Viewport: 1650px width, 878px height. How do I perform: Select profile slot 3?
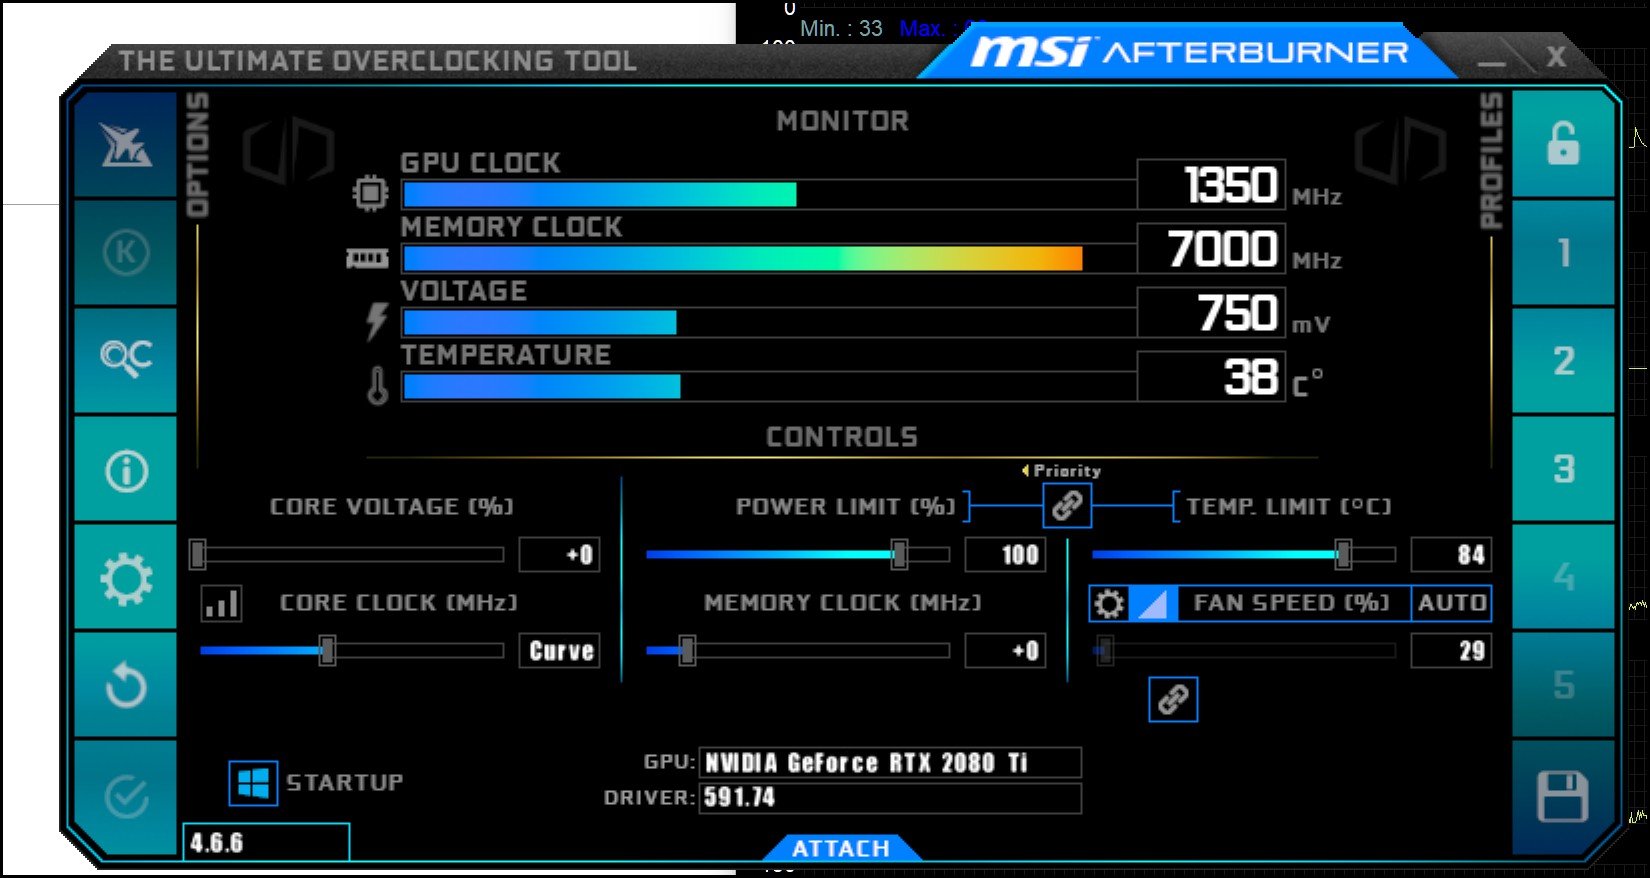point(1563,468)
